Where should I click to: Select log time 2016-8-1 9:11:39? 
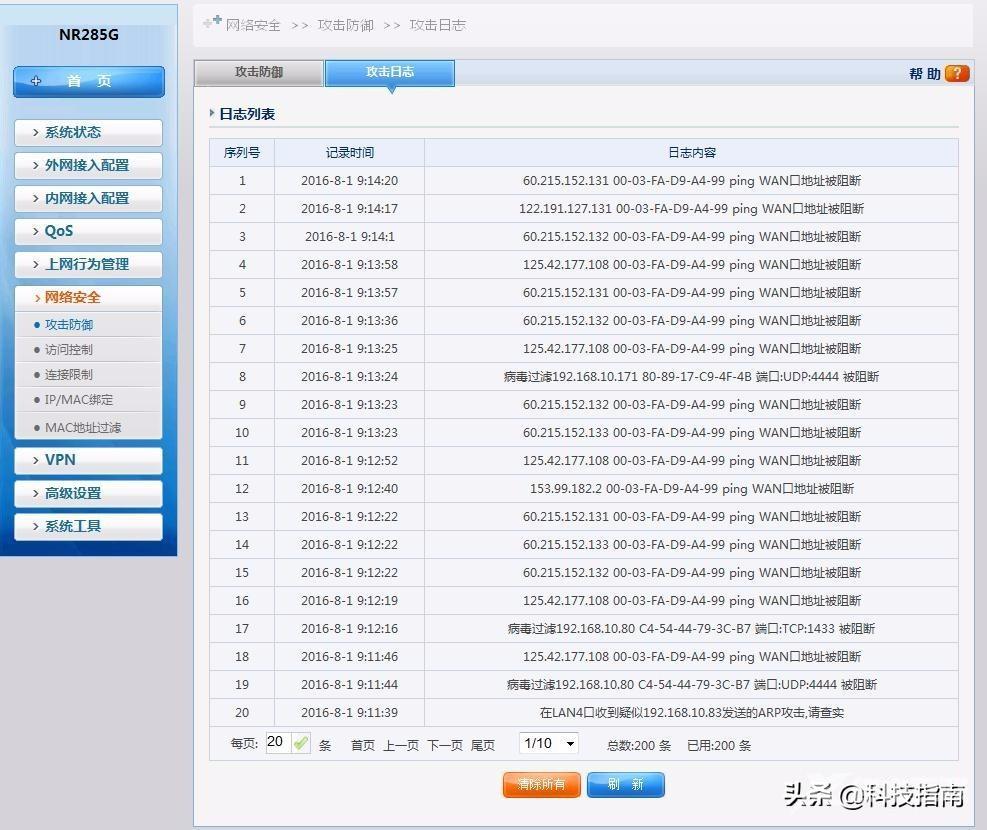(349, 713)
